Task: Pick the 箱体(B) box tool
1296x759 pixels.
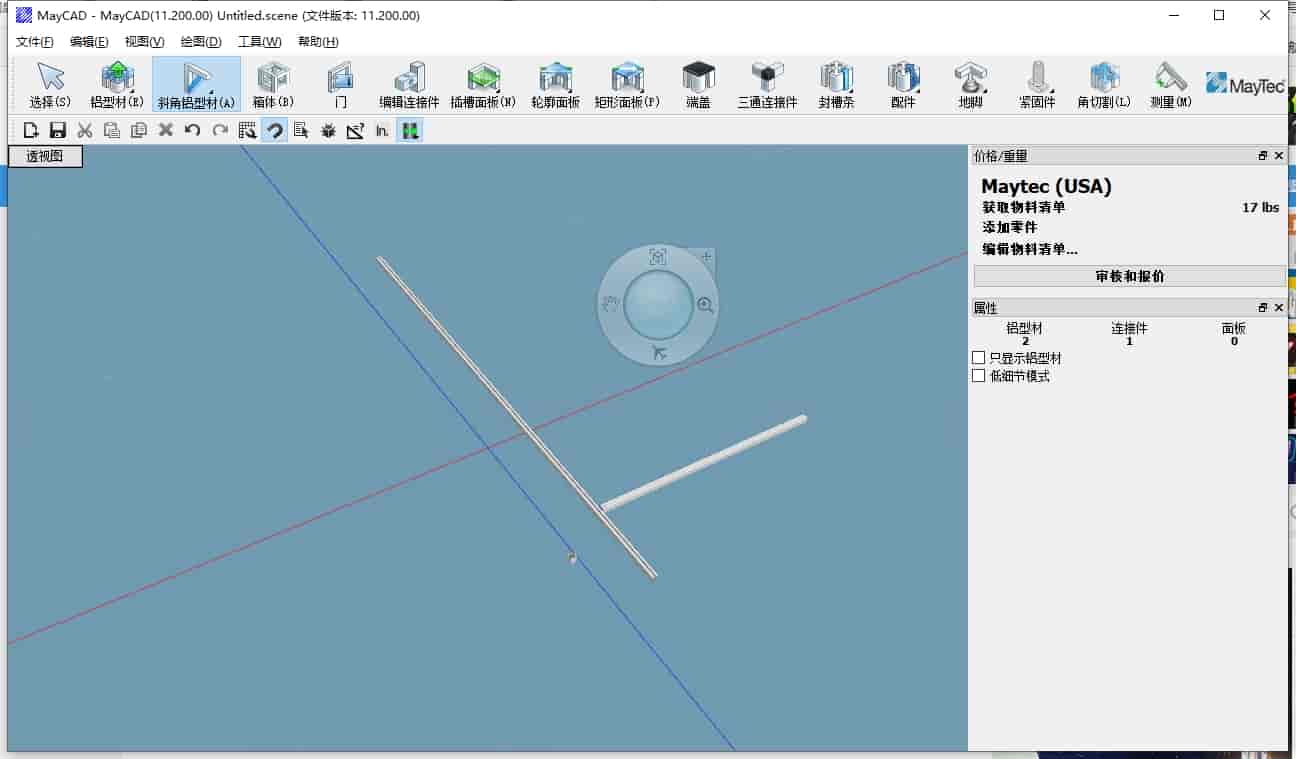Action: [x=273, y=84]
